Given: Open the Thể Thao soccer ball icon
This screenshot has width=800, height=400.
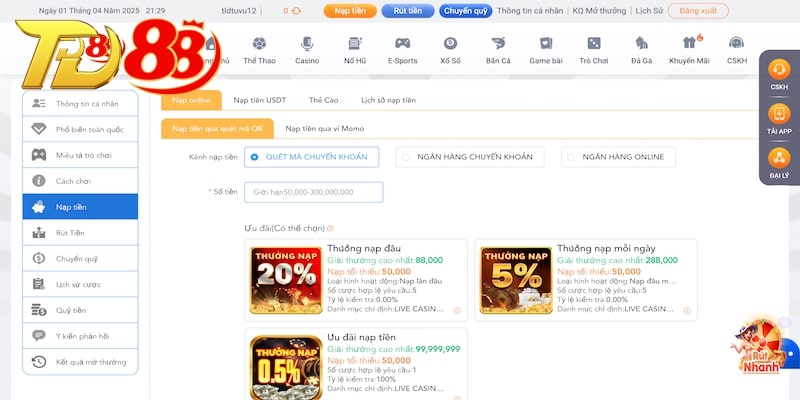Looking at the screenshot, I should tap(259, 45).
